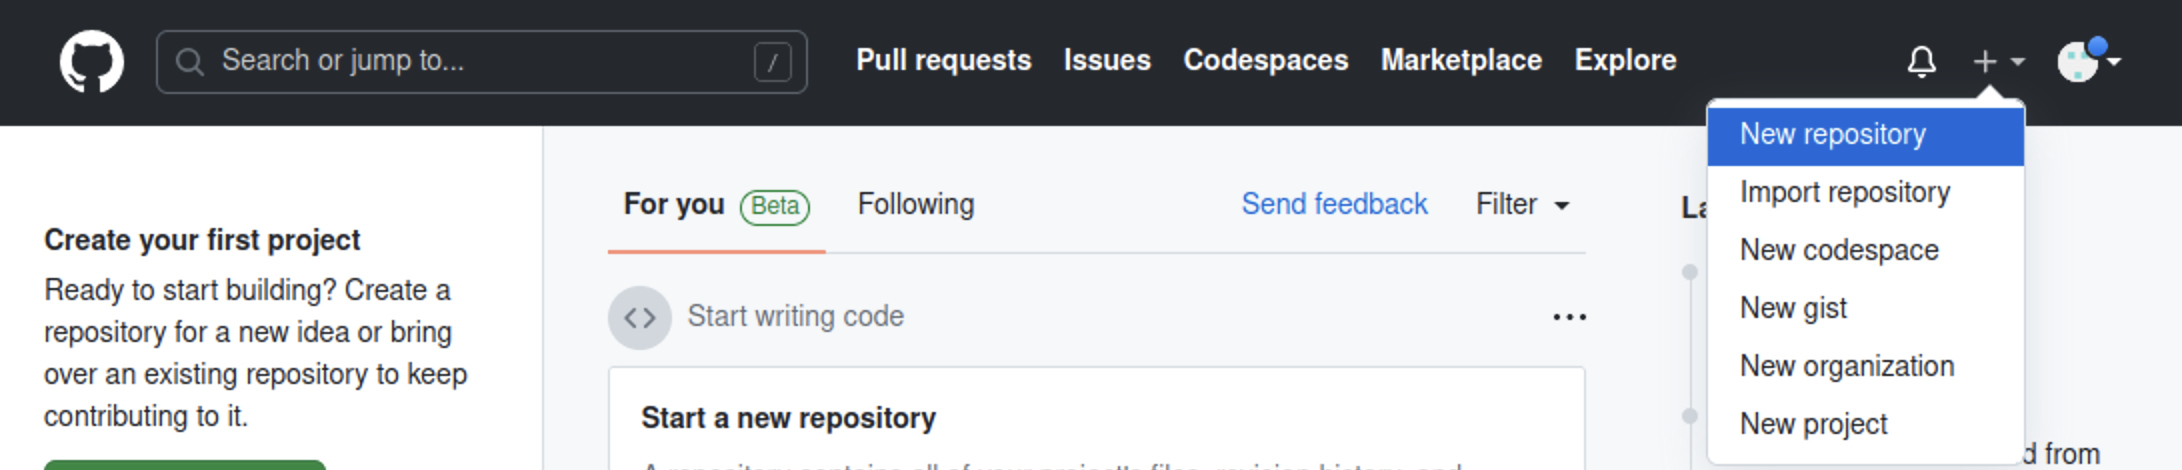Click the GitHub Octocat logo
Image resolution: width=2182 pixels, height=470 pixels.
[92, 61]
